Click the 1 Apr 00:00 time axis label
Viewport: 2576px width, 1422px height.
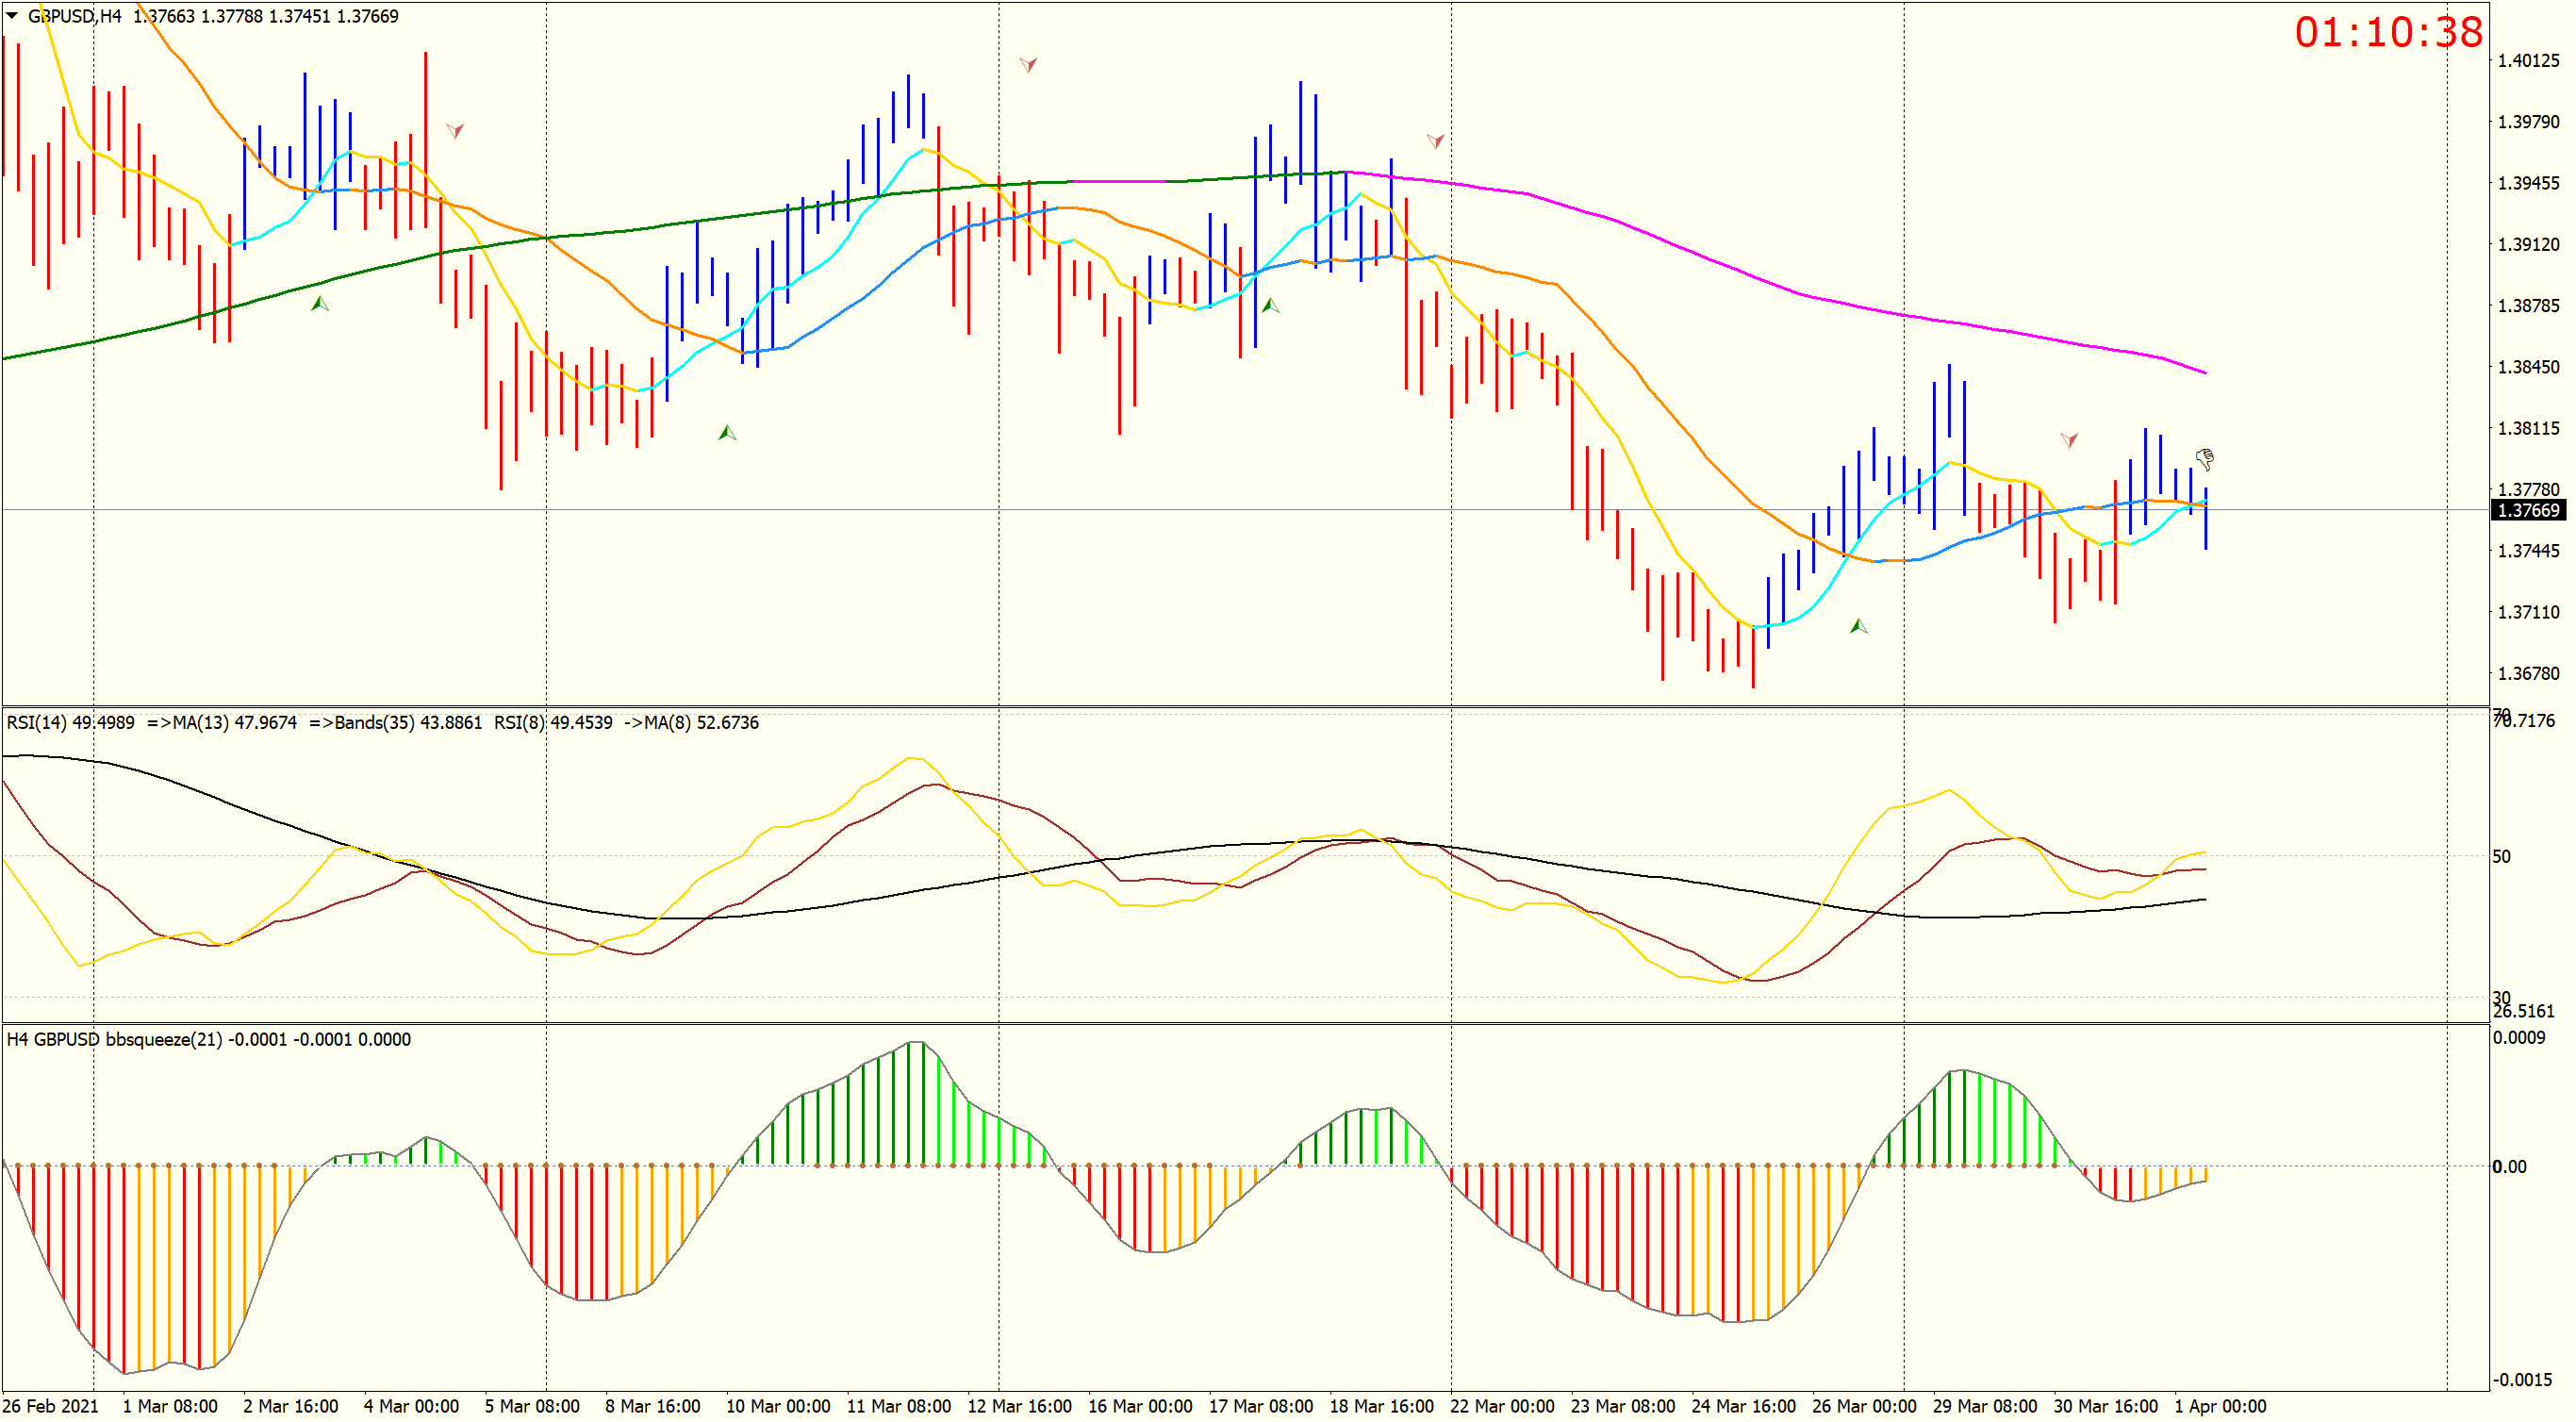(x=2220, y=1406)
